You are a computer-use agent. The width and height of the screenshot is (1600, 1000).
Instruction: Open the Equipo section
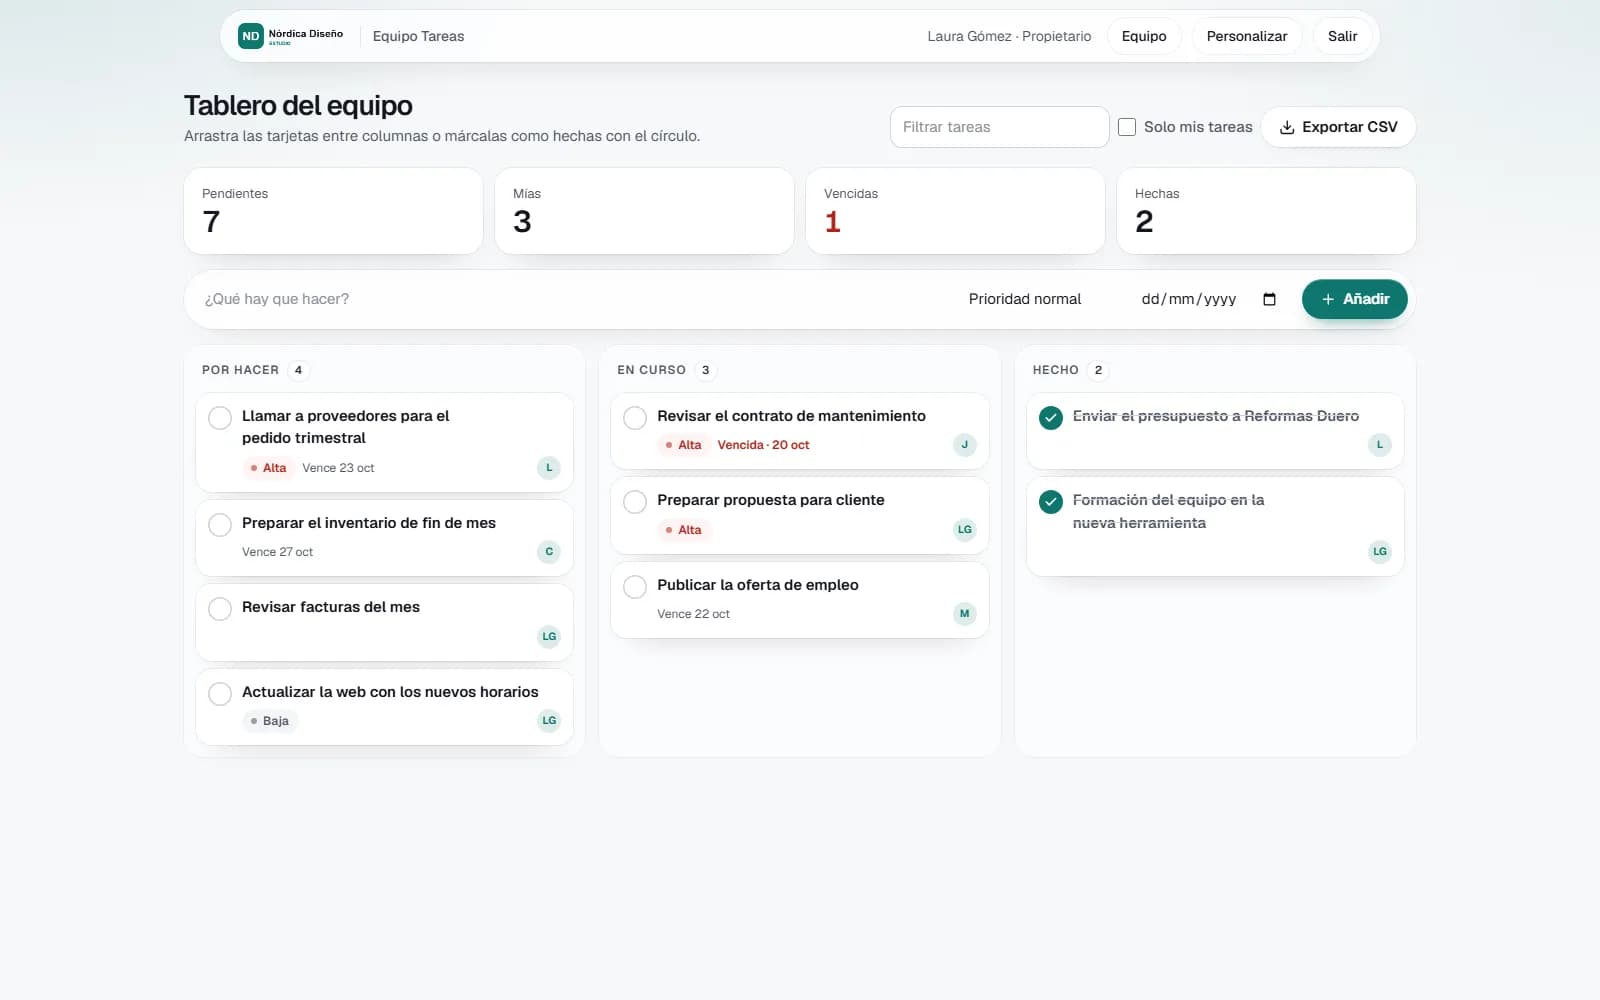pos(1144,36)
